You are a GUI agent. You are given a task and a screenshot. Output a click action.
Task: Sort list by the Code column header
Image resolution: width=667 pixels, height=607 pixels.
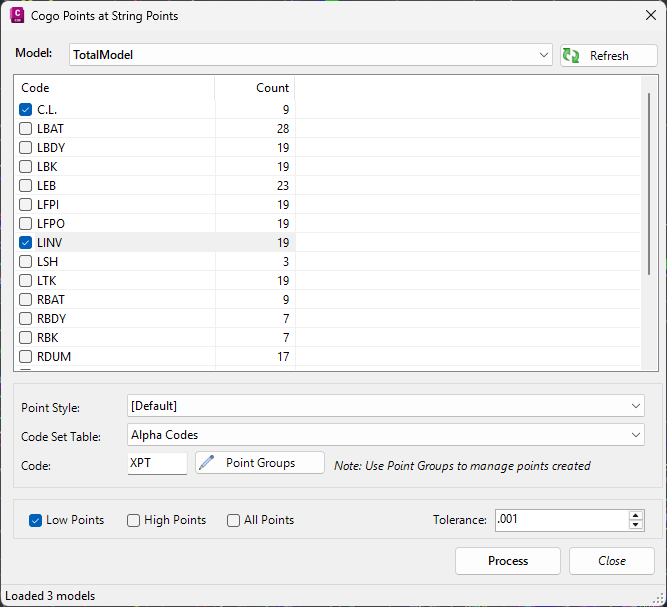click(x=114, y=88)
